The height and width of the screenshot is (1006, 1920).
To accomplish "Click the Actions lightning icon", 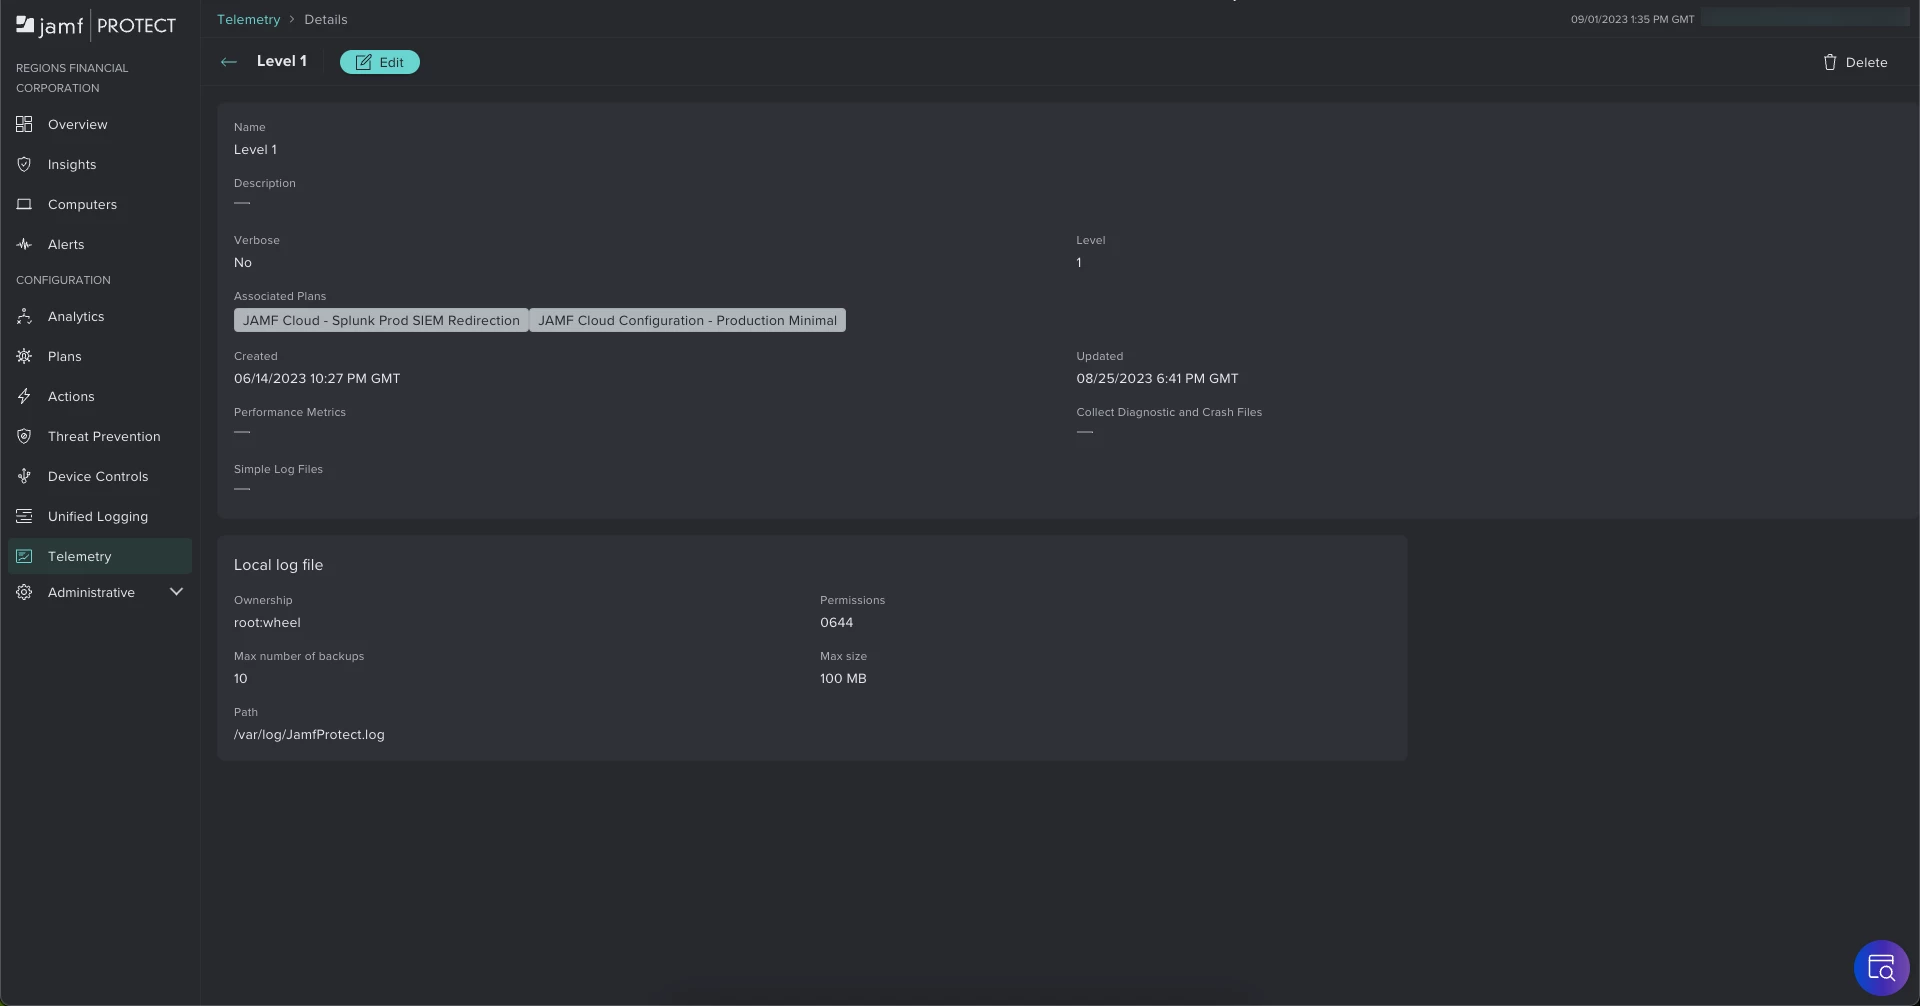I will coord(24,396).
